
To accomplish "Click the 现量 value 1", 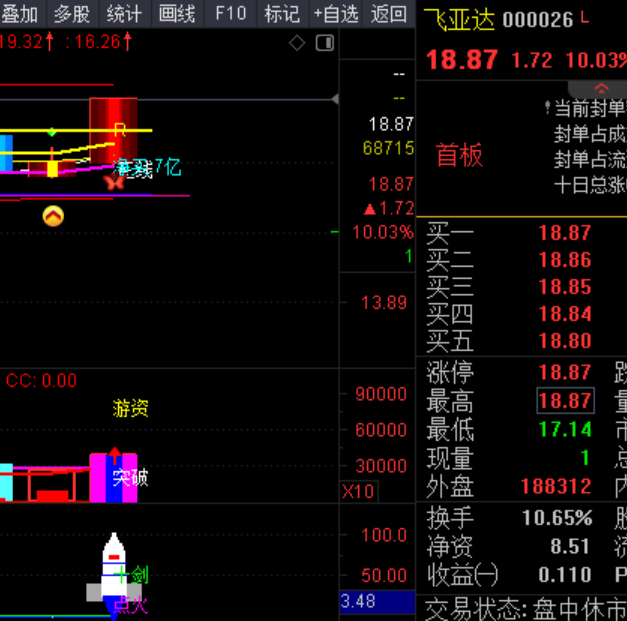I will pyautogui.click(x=585, y=458).
